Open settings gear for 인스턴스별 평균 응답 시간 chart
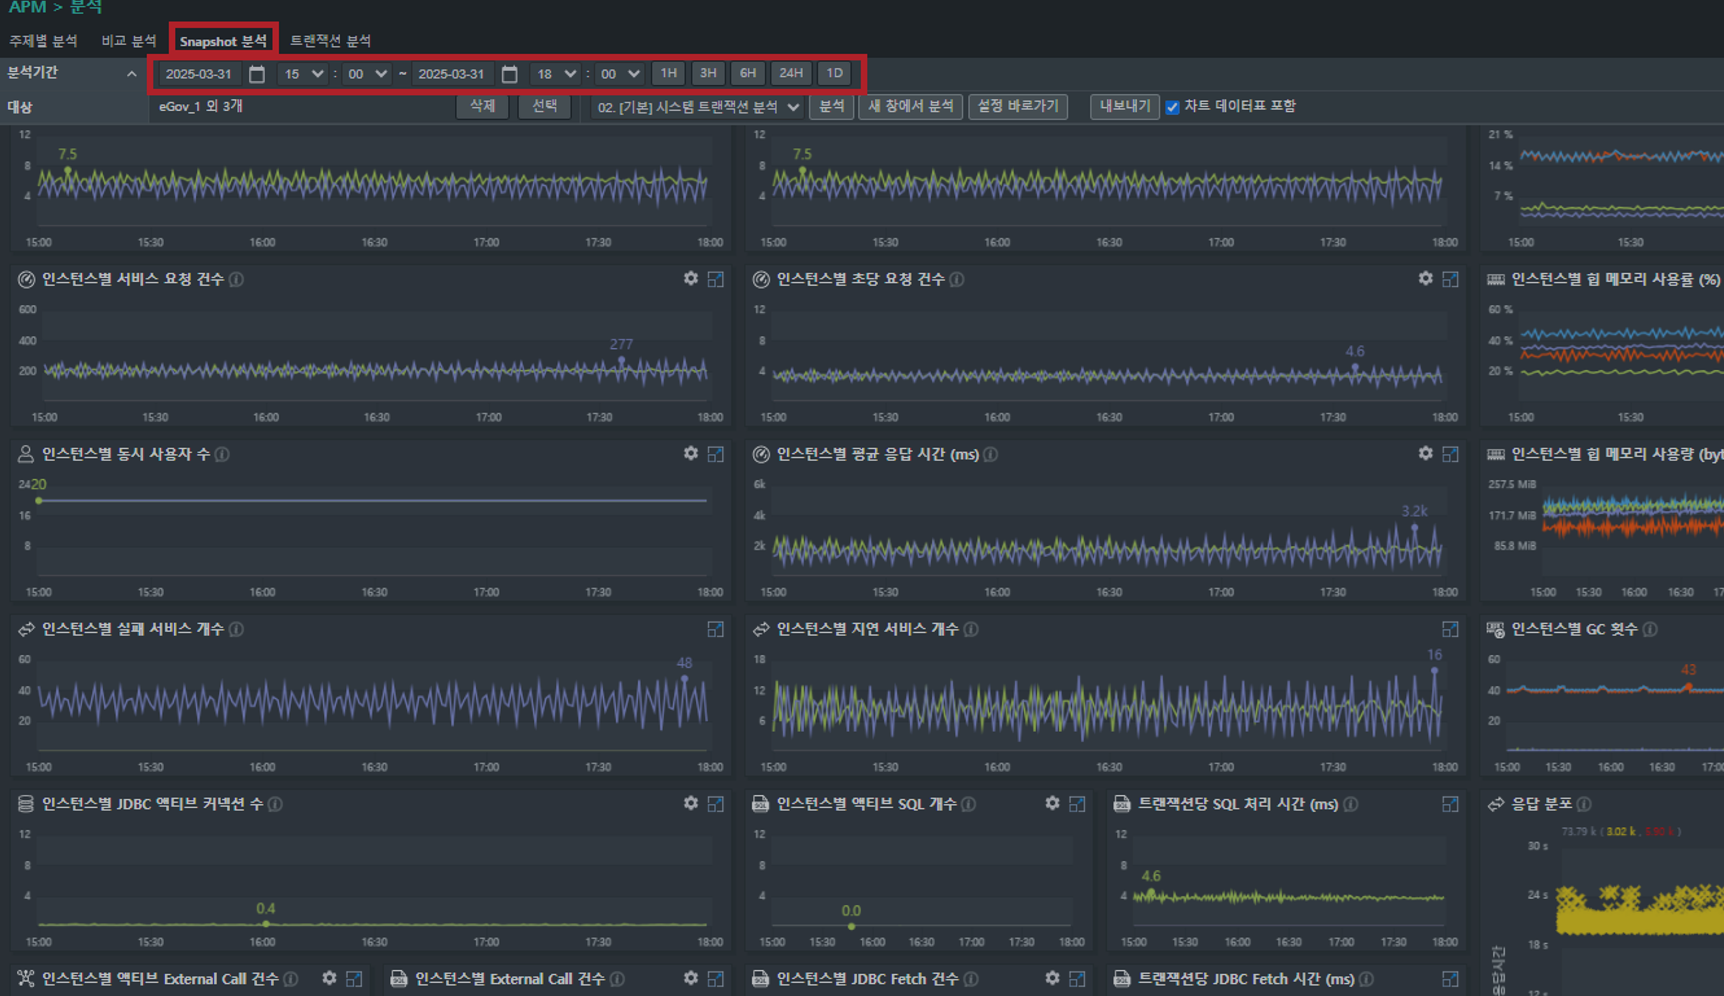This screenshot has width=1724, height=996. click(x=1425, y=454)
